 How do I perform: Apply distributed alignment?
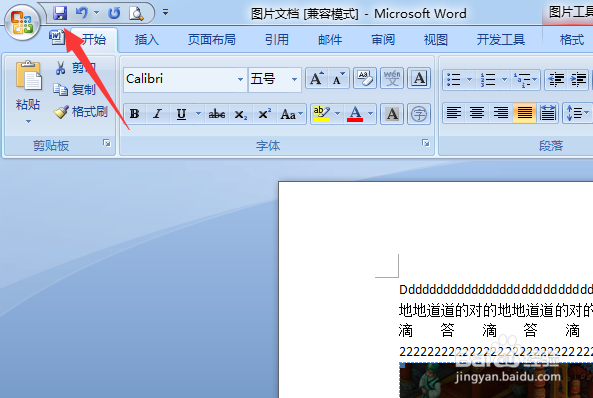tap(548, 113)
